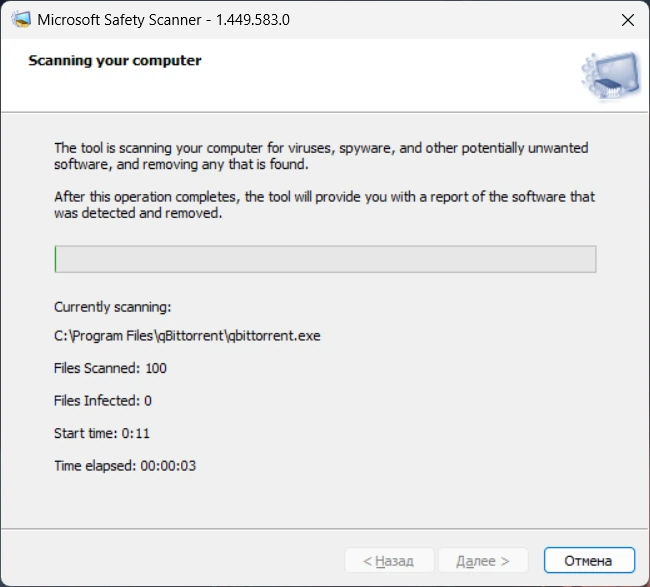Click the 'Files Scanned: 100' line

tap(110, 368)
